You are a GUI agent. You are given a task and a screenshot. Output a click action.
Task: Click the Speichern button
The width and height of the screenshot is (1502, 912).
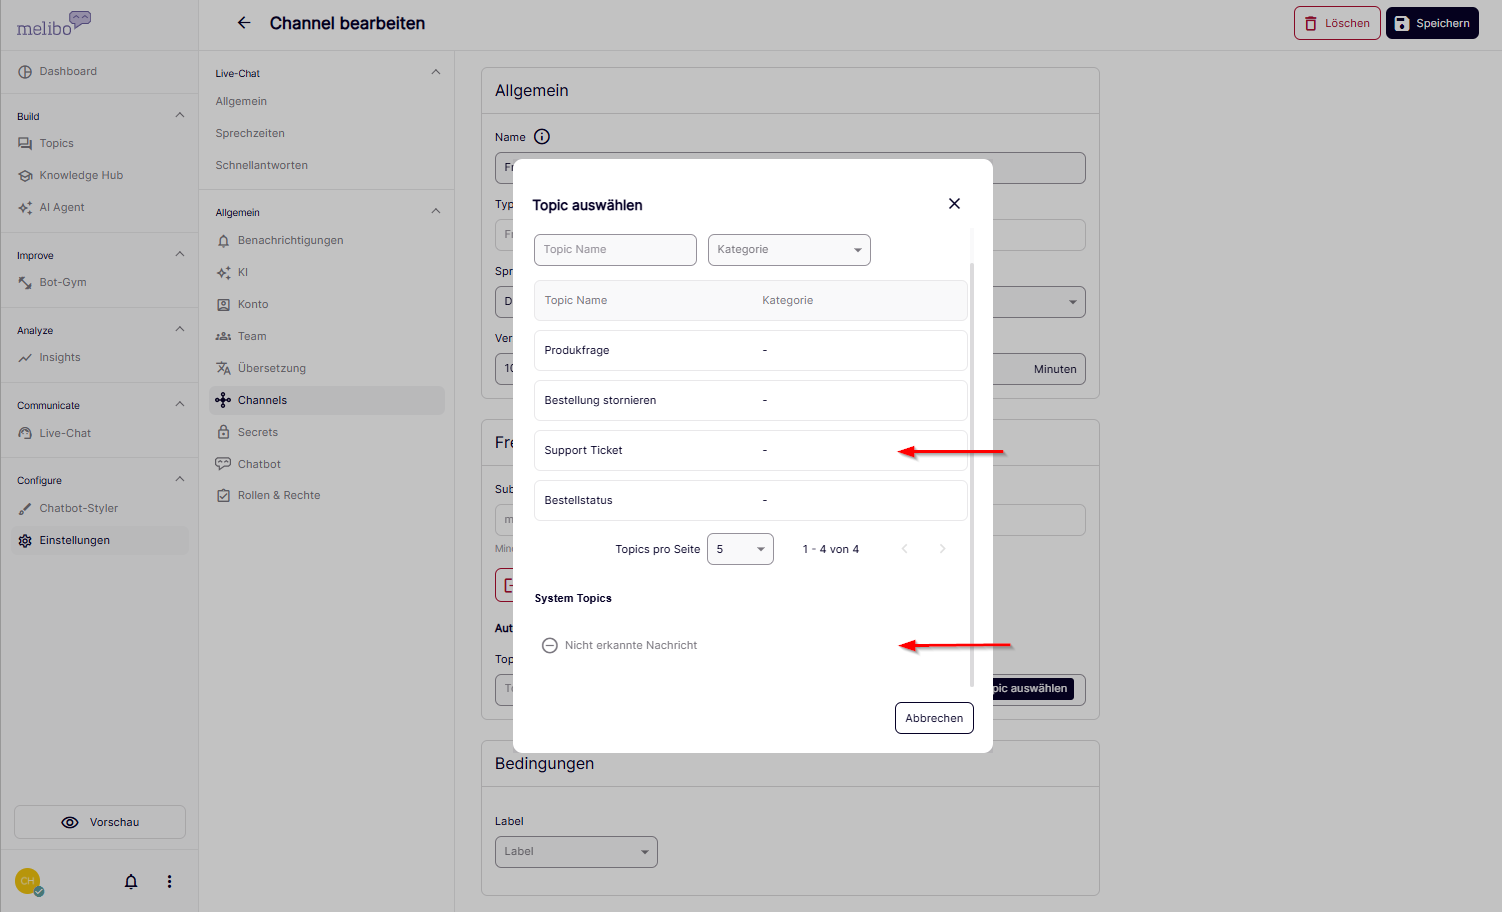pyautogui.click(x=1431, y=23)
